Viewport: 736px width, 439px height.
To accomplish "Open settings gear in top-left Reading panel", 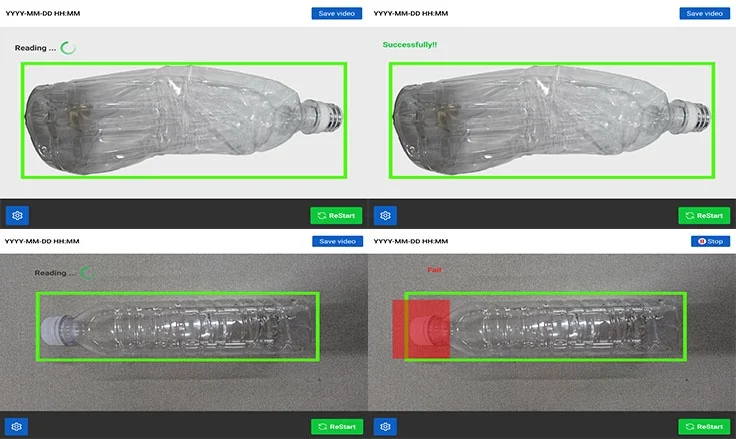I will (17, 215).
